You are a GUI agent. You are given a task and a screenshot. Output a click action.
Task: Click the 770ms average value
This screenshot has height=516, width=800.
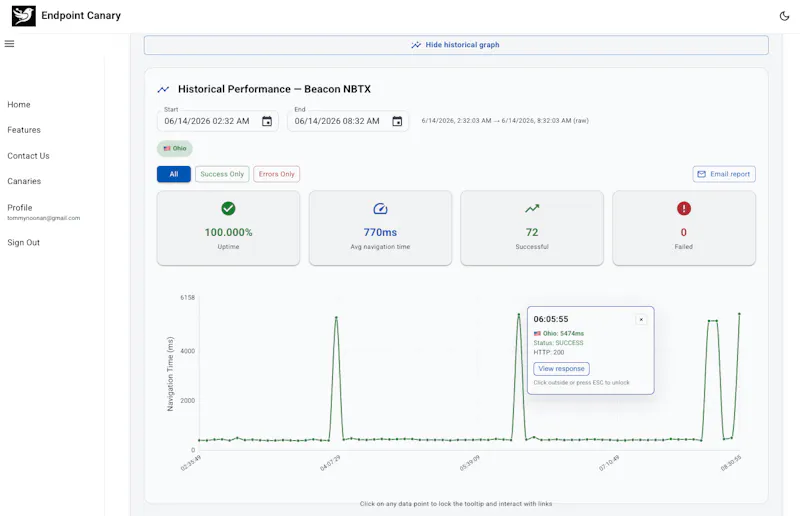(380, 232)
